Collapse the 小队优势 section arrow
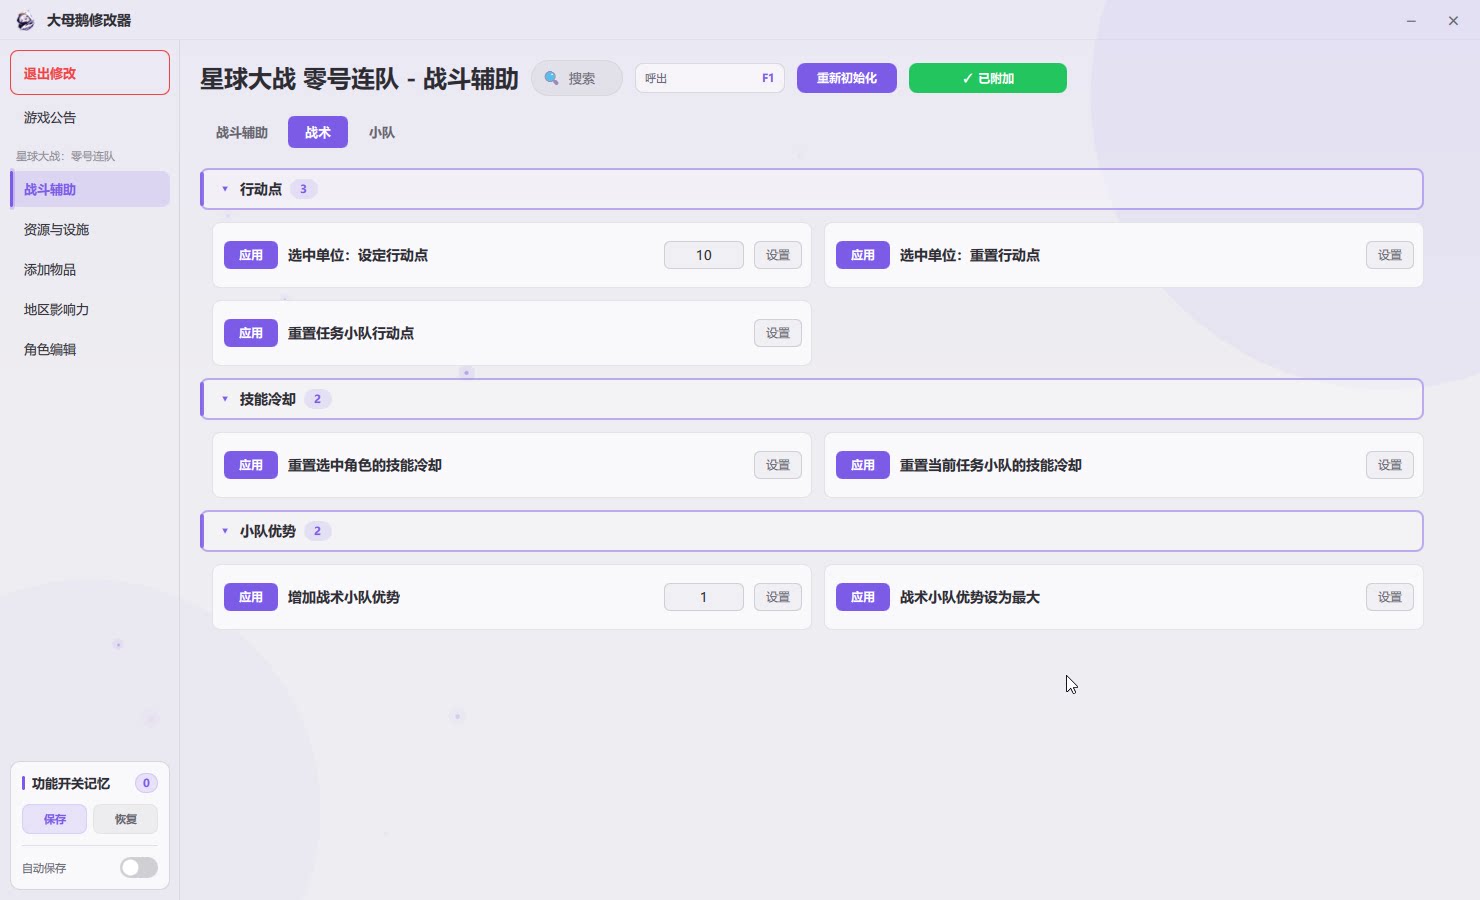The width and height of the screenshot is (1480, 900). 225,531
